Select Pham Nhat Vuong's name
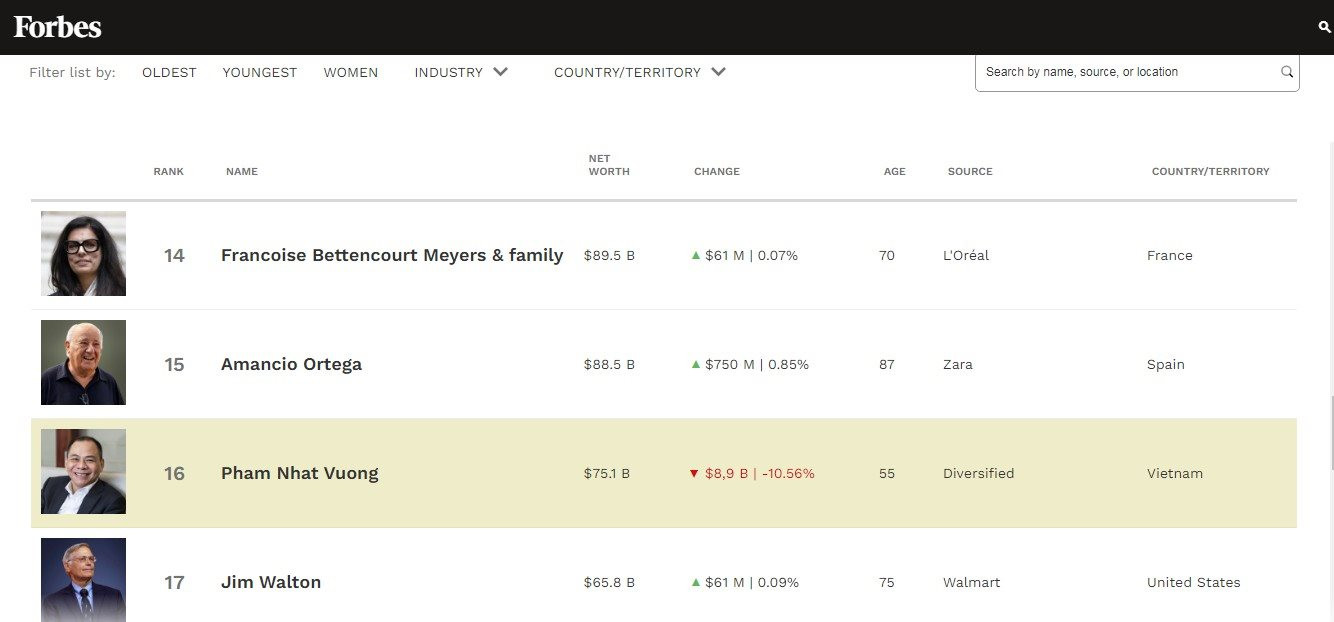The height and width of the screenshot is (622, 1334). point(299,474)
